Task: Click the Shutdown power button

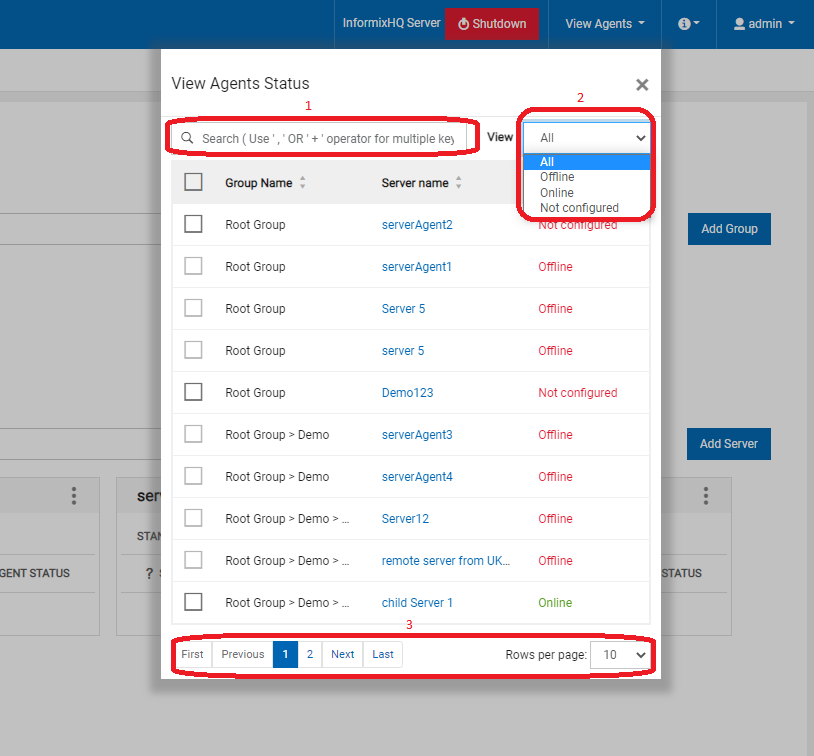Action: coord(491,24)
